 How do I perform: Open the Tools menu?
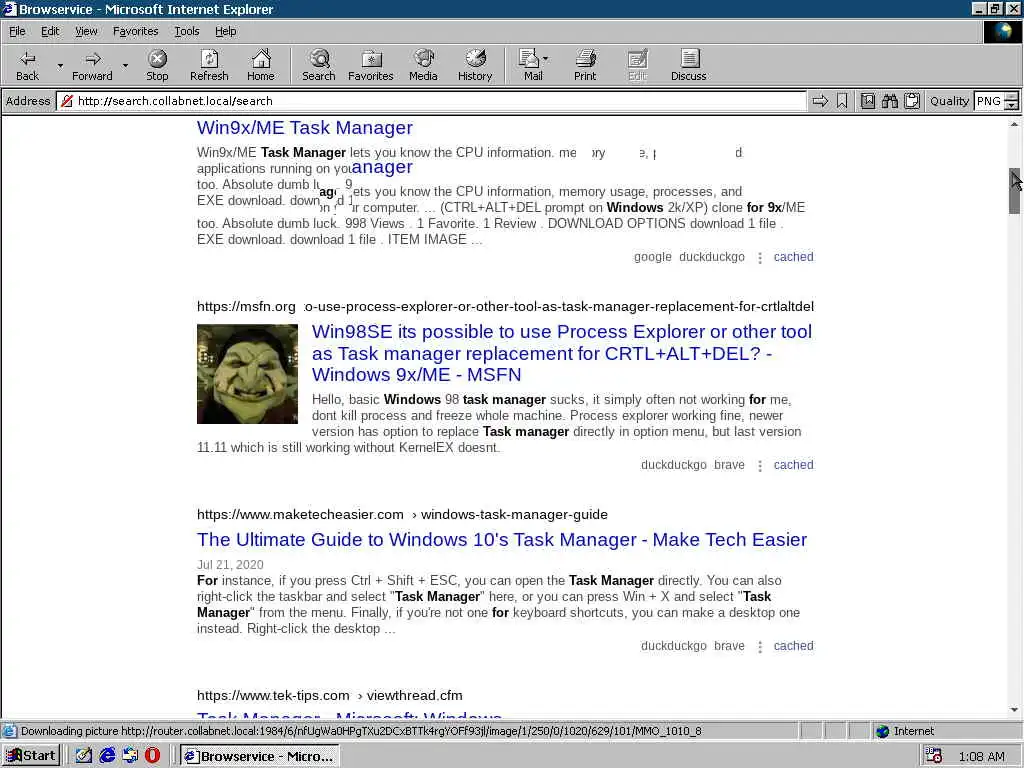pyautogui.click(x=186, y=31)
